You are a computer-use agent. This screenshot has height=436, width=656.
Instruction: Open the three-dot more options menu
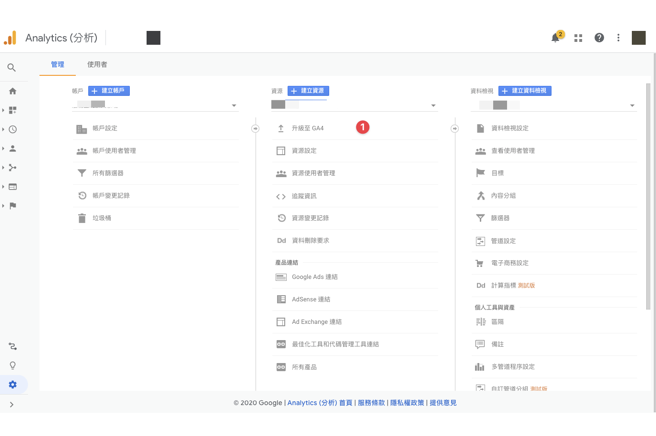[618, 38]
